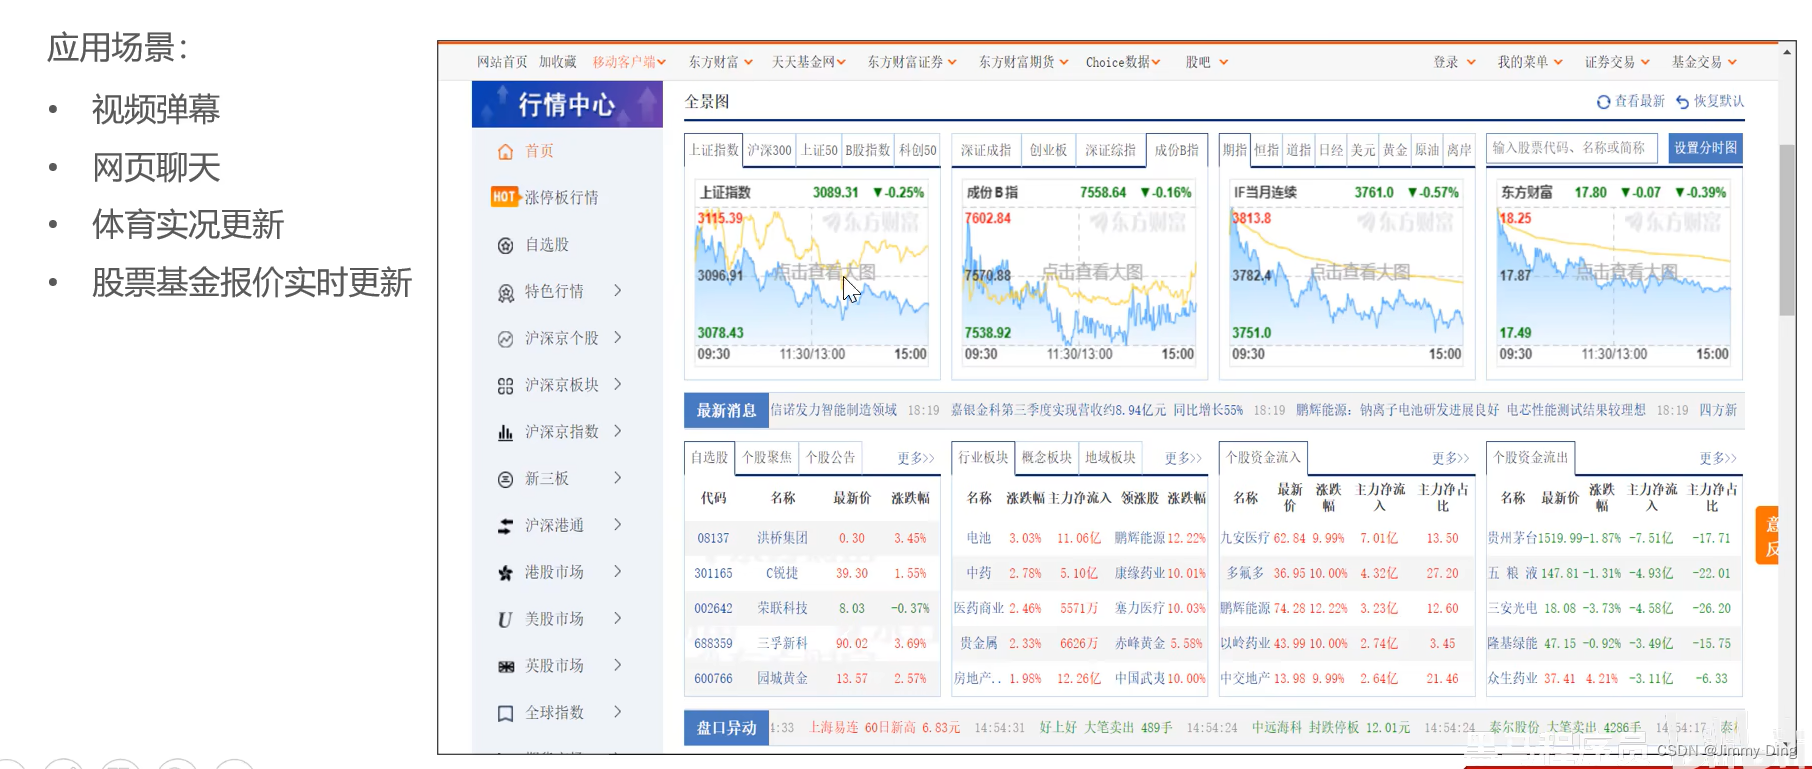Open the 天天基金网 dropdown
This screenshot has width=1812, height=769.
pyautogui.click(x=808, y=62)
